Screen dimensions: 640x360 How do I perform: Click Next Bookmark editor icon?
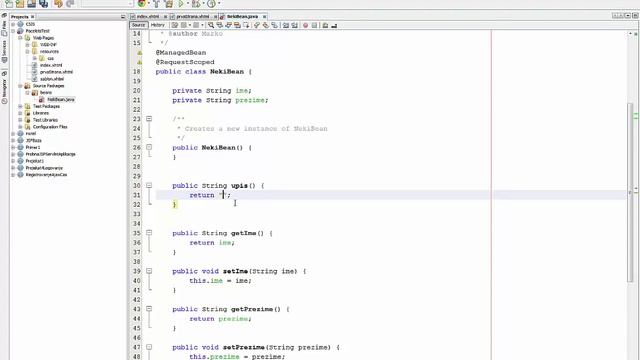(x=266, y=25)
